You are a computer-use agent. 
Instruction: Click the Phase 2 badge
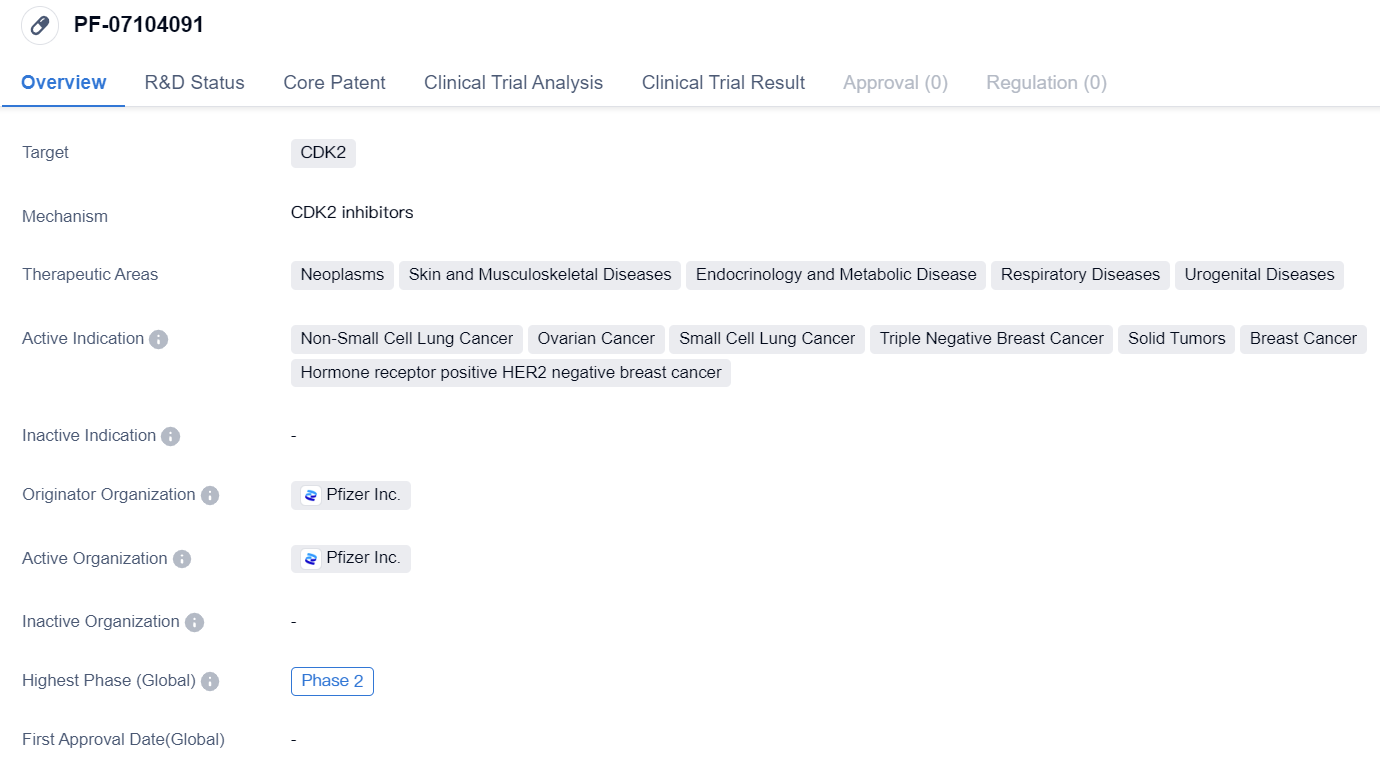pos(332,681)
